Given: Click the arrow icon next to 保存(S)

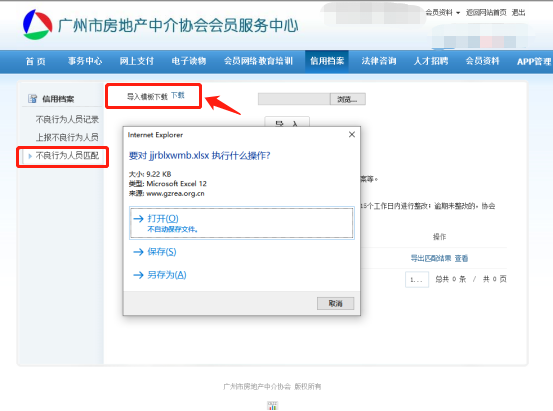Looking at the screenshot, I should click(x=138, y=252).
